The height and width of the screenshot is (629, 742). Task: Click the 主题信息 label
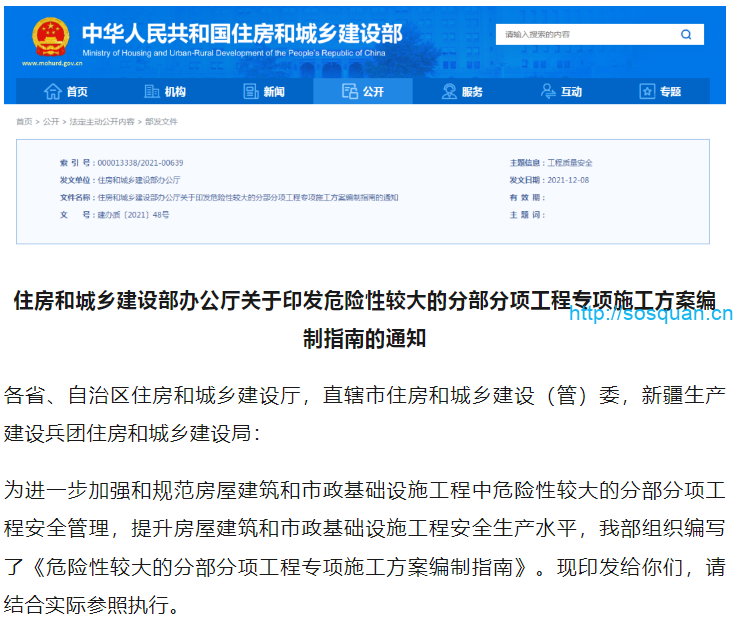[525, 163]
